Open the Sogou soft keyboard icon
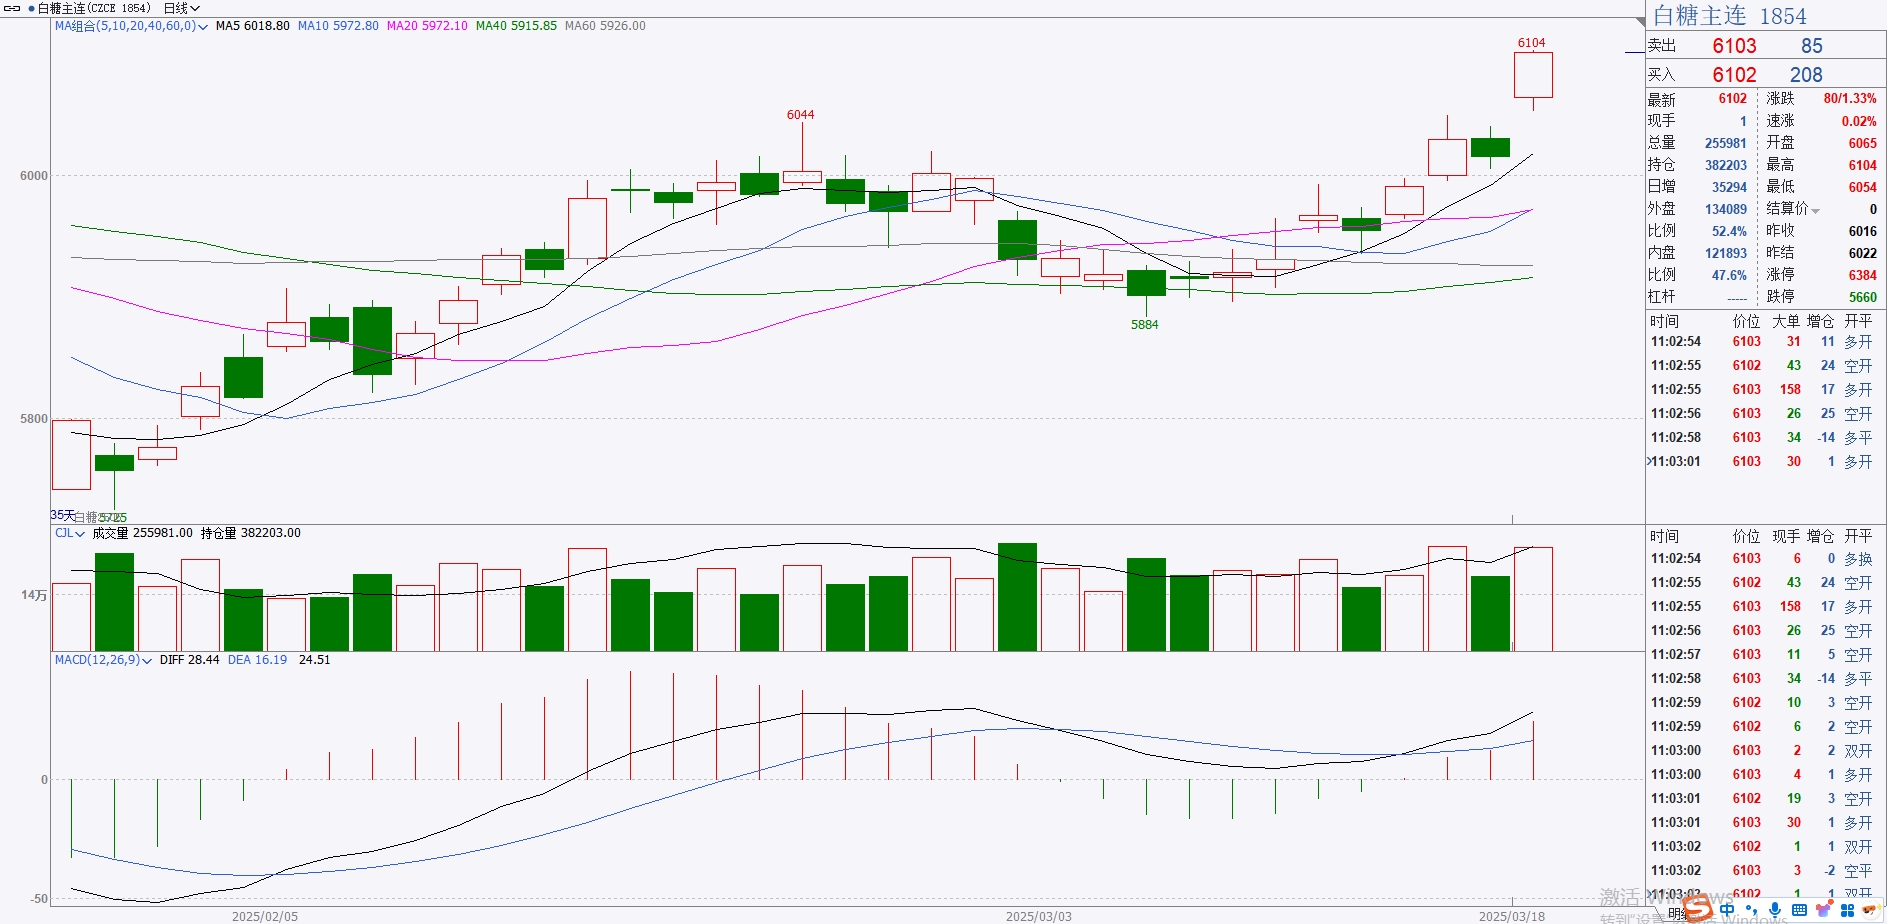The image size is (1887, 924). 1799,910
